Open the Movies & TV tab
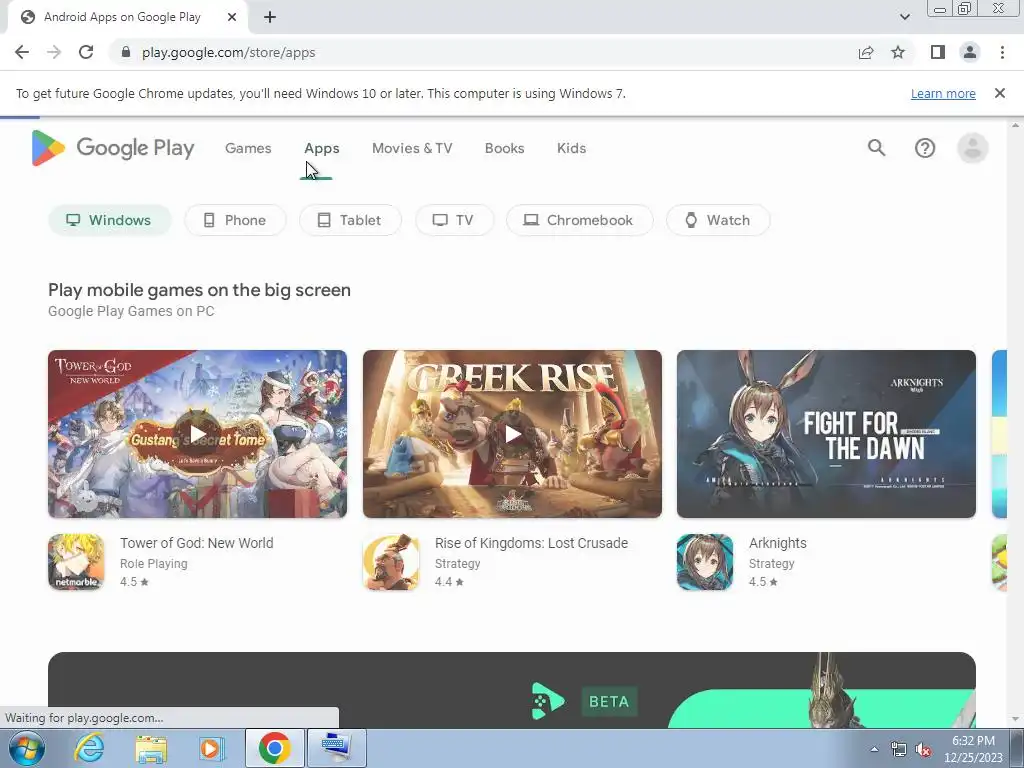This screenshot has width=1024, height=768. pyautogui.click(x=412, y=148)
